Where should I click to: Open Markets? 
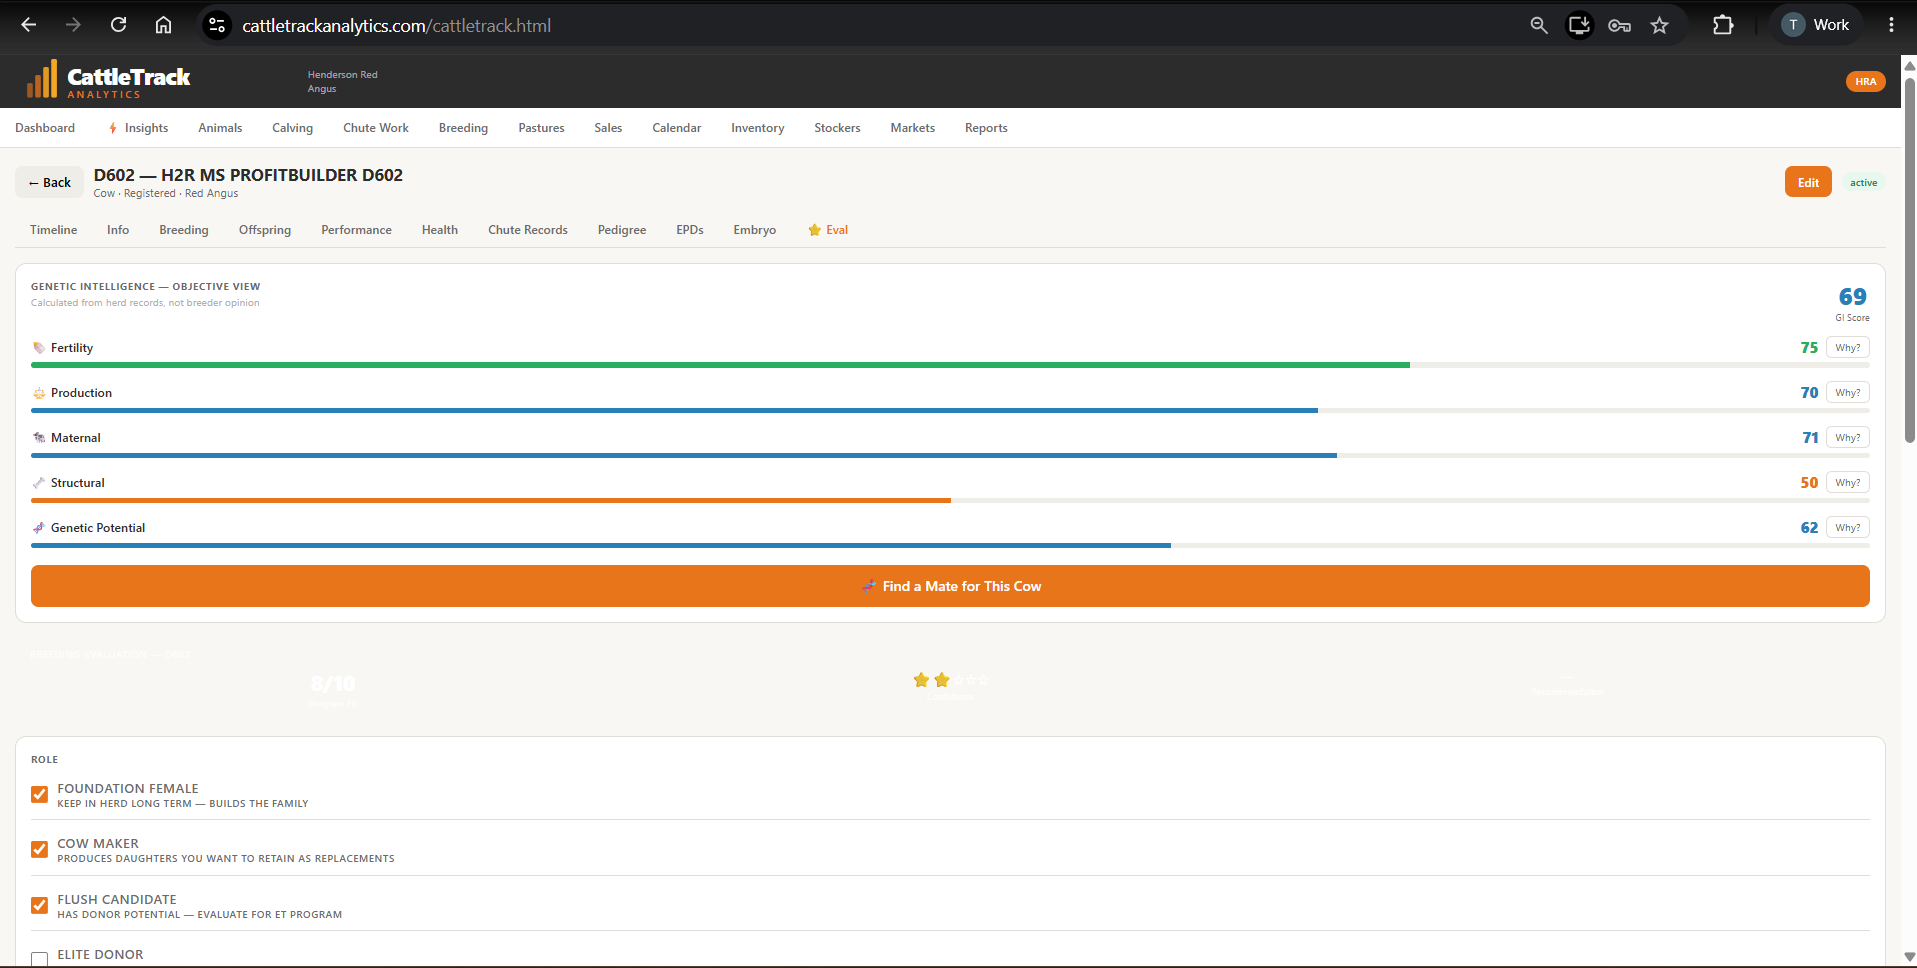click(x=913, y=128)
